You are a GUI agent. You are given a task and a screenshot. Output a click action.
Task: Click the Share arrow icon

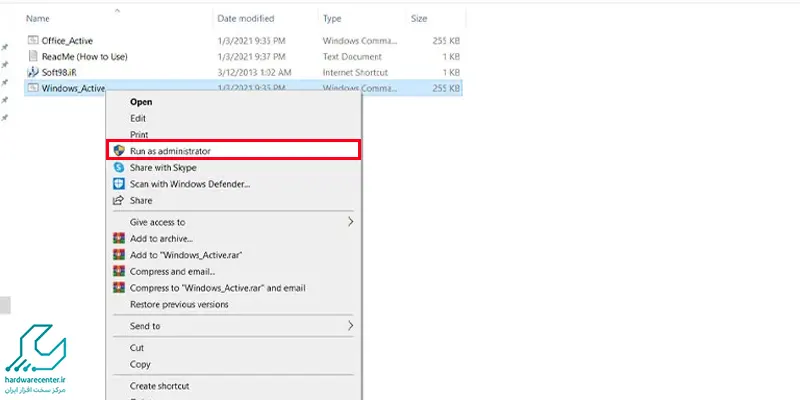[x=118, y=200]
